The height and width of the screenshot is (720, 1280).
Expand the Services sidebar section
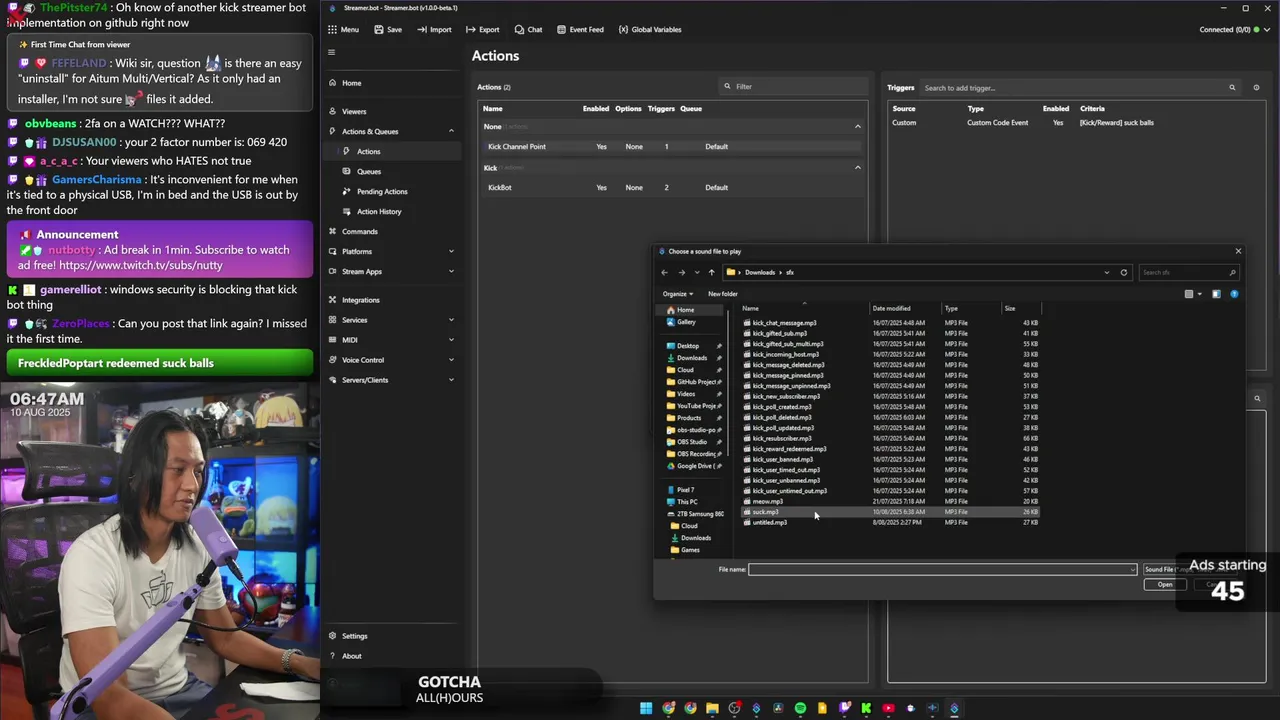[x=392, y=320]
